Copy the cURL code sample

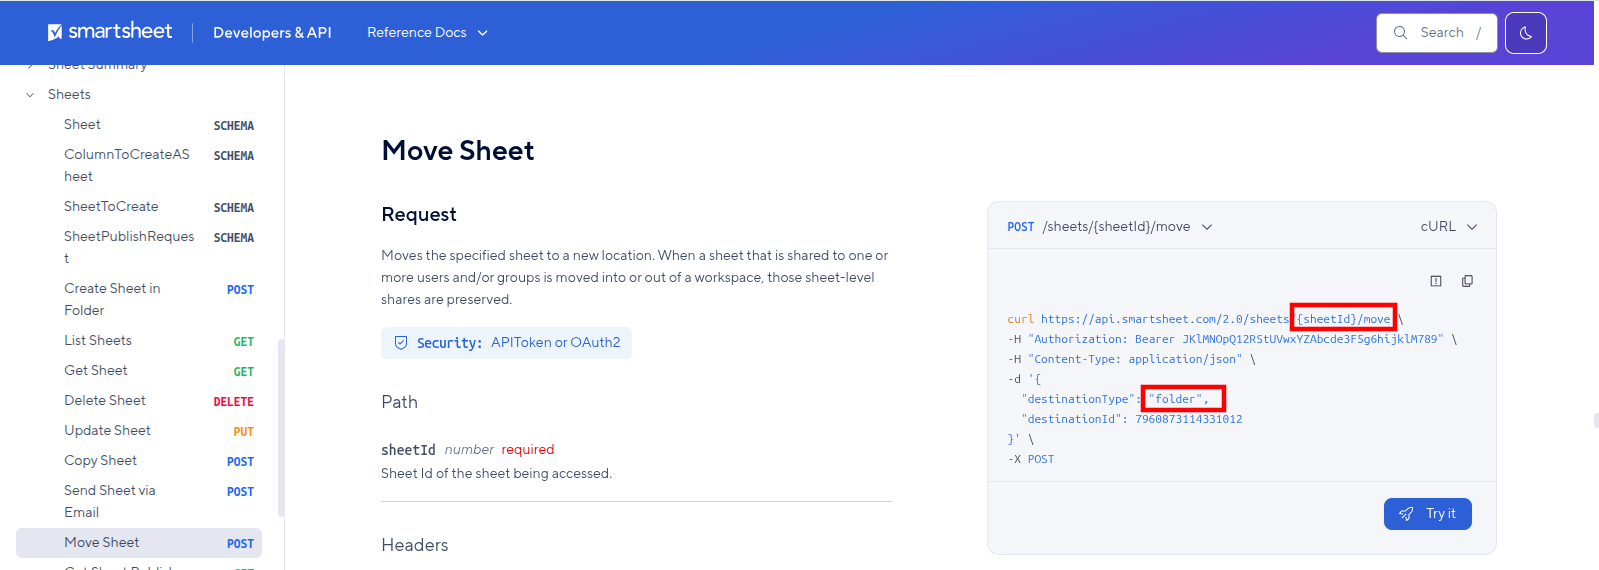[x=1467, y=281]
